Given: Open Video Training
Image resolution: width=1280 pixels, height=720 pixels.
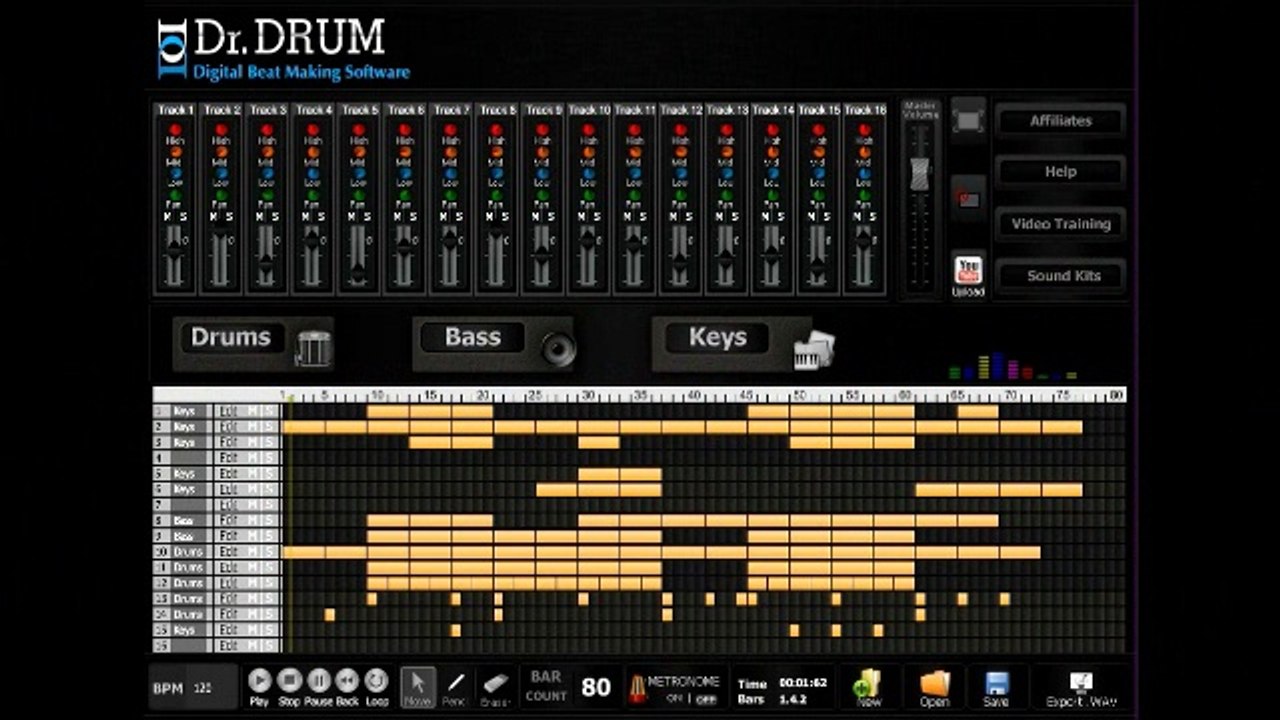Looking at the screenshot, I should point(1060,224).
